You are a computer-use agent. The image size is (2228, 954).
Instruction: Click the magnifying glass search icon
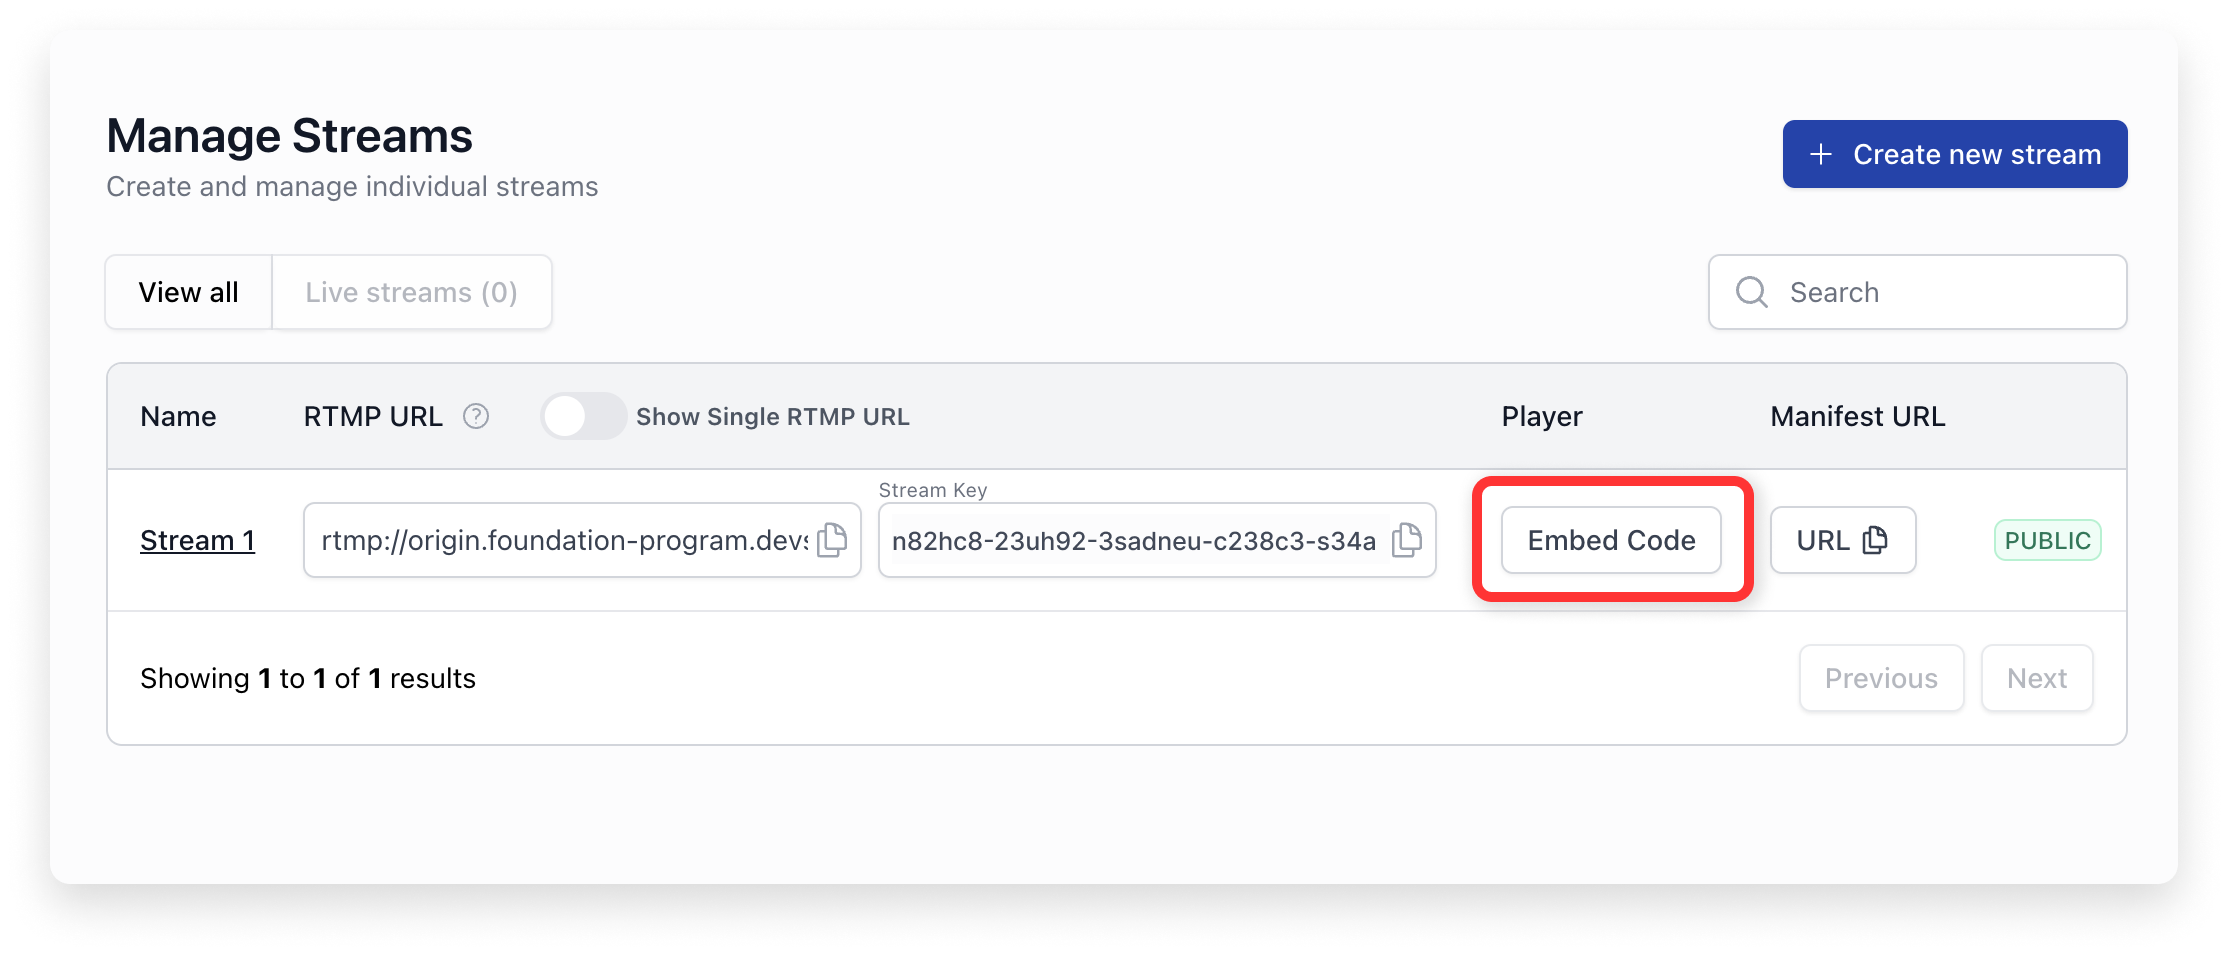1752,292
